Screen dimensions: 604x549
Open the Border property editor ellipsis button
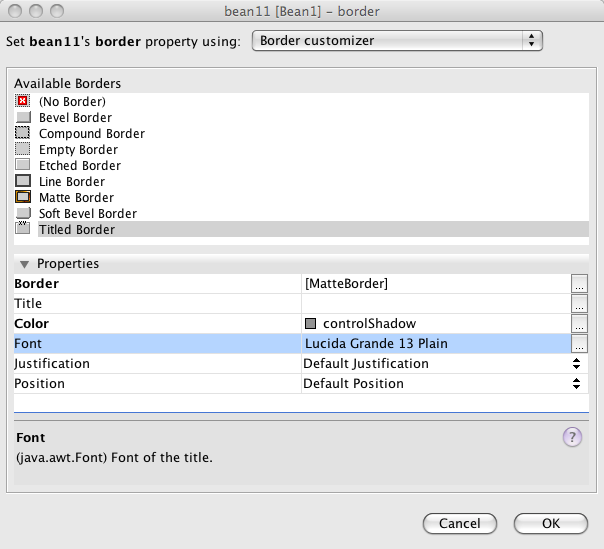point(579,283)
